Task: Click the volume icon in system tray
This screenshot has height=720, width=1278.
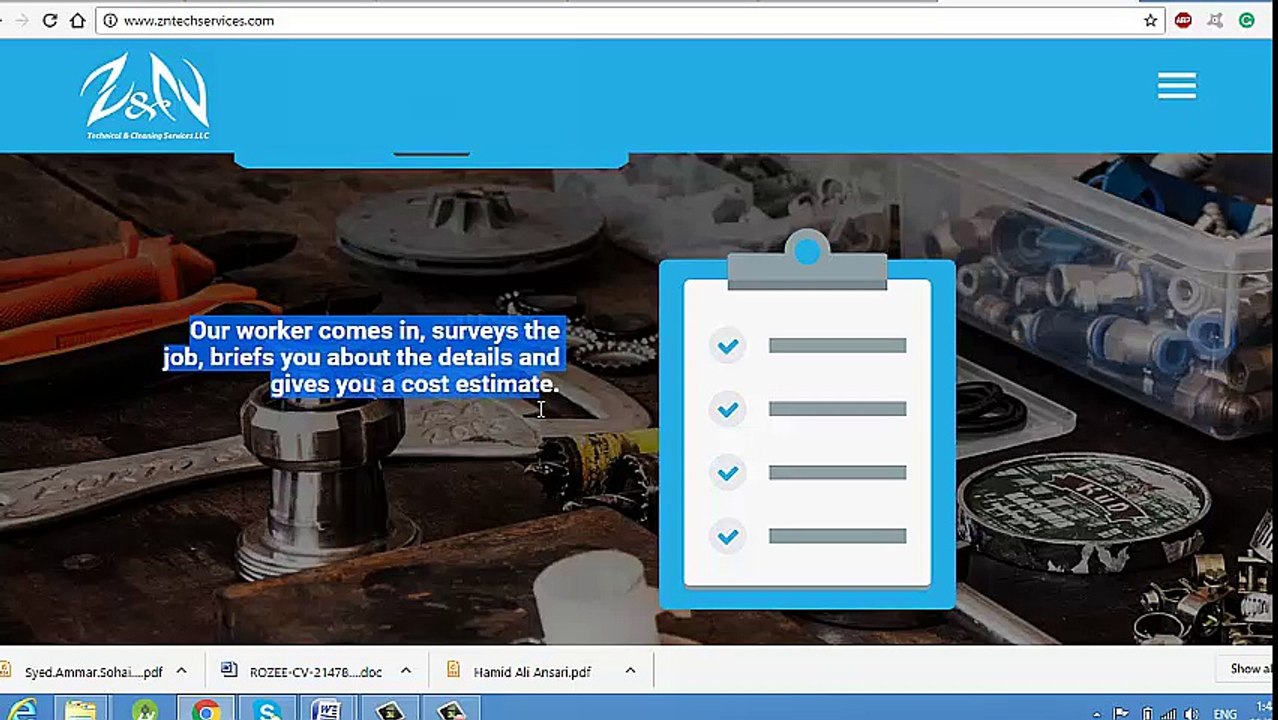Action: (x=1190, y=713)
